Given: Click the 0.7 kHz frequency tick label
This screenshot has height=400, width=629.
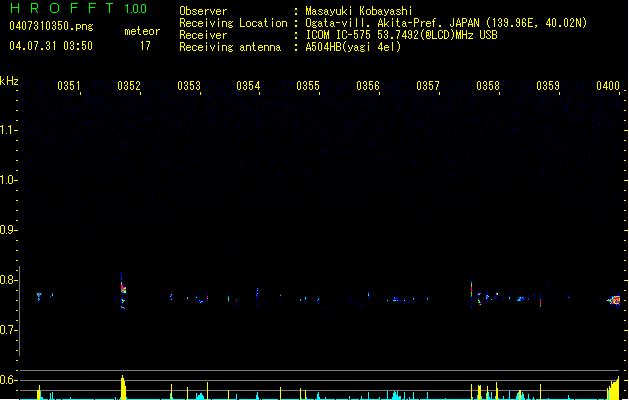Looking at the screenshot, I should pyautogui.click(x=8, y=330).
